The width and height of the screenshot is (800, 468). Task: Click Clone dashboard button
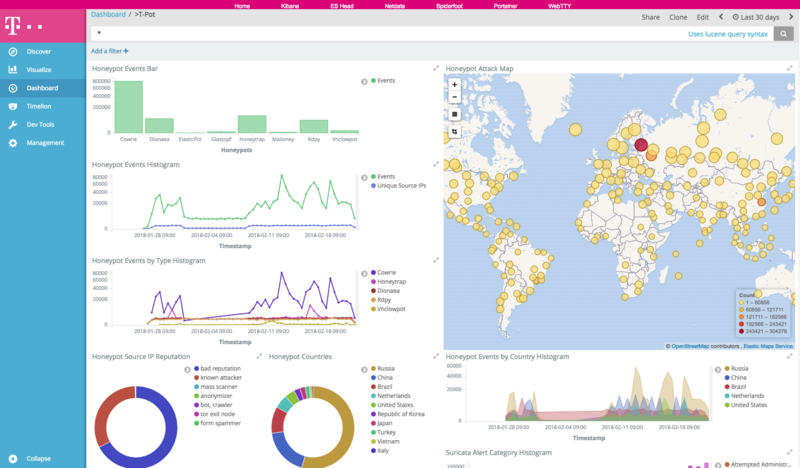pos(678,17)
